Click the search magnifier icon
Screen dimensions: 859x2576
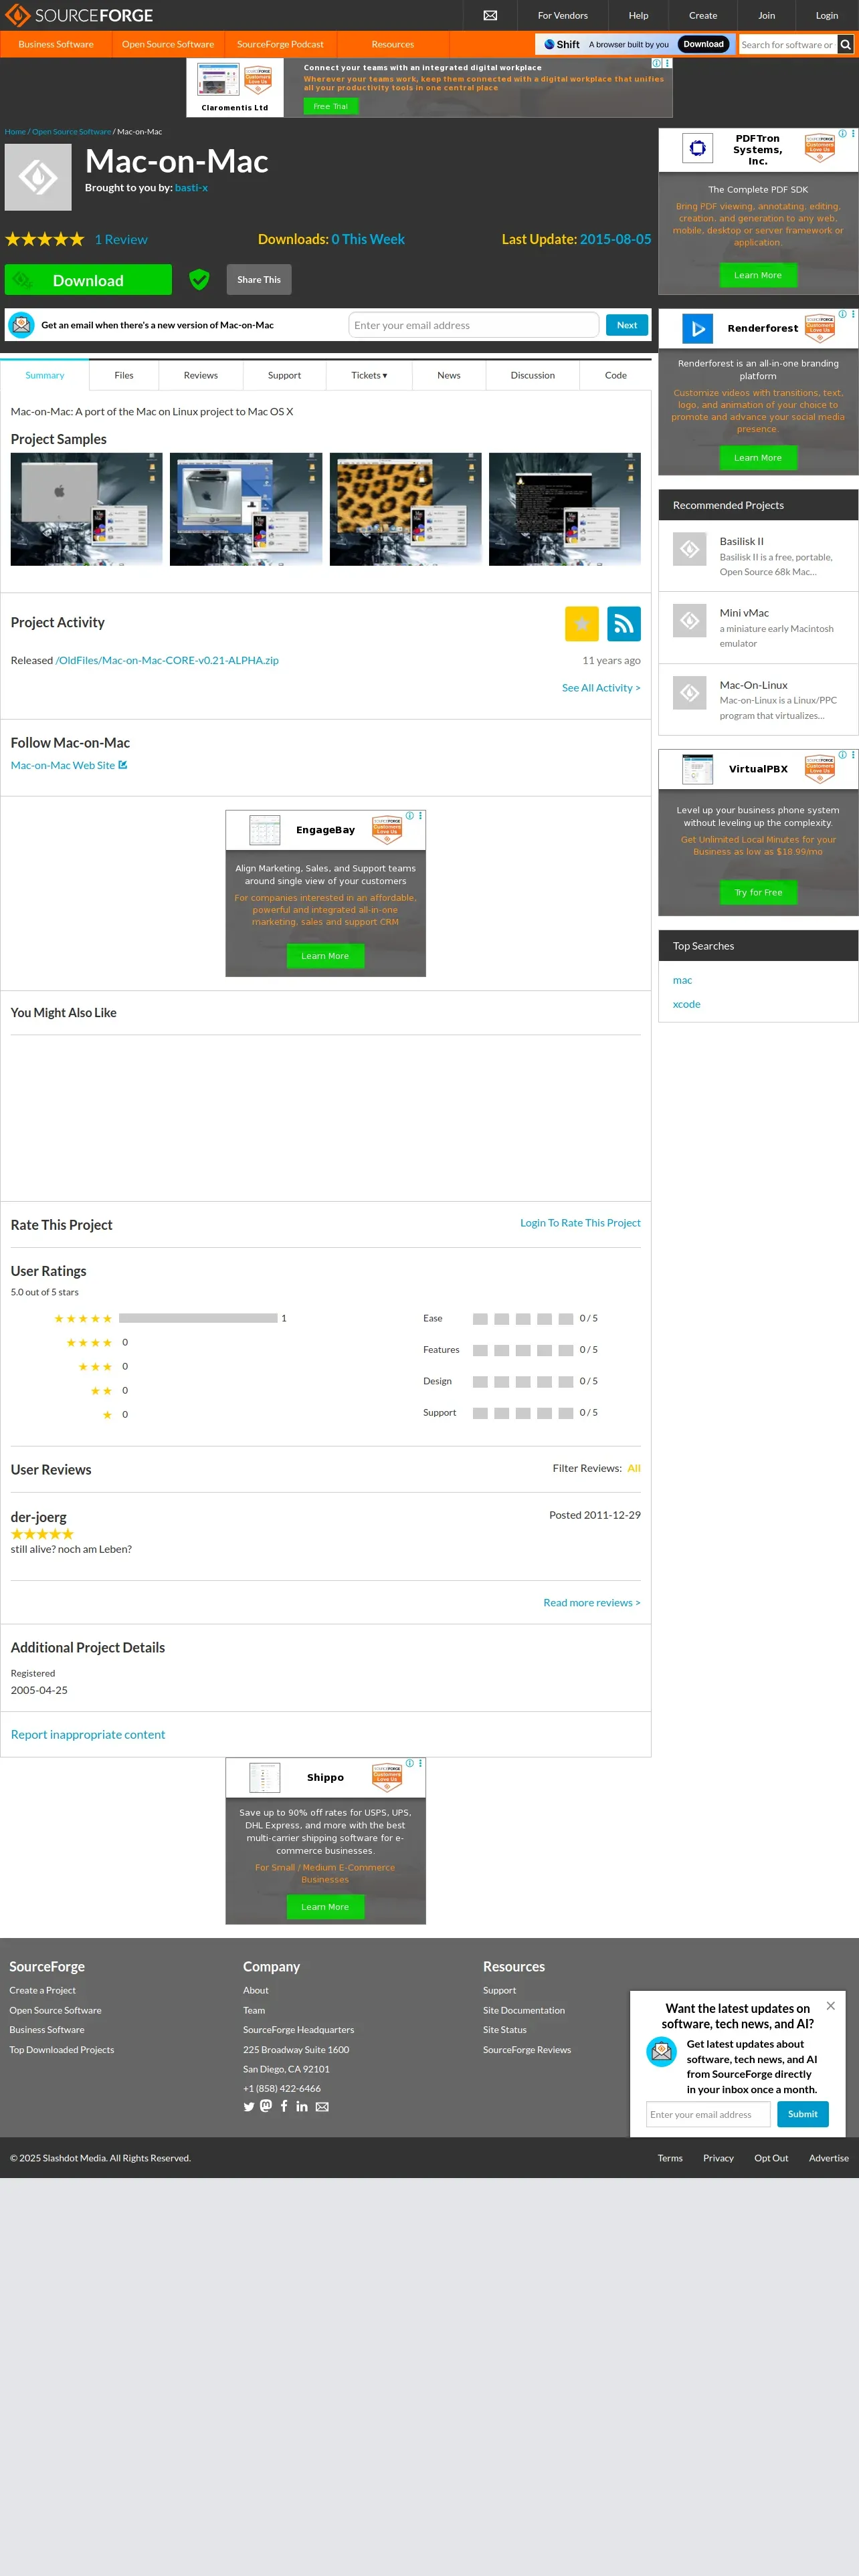(x=845, y=44)
